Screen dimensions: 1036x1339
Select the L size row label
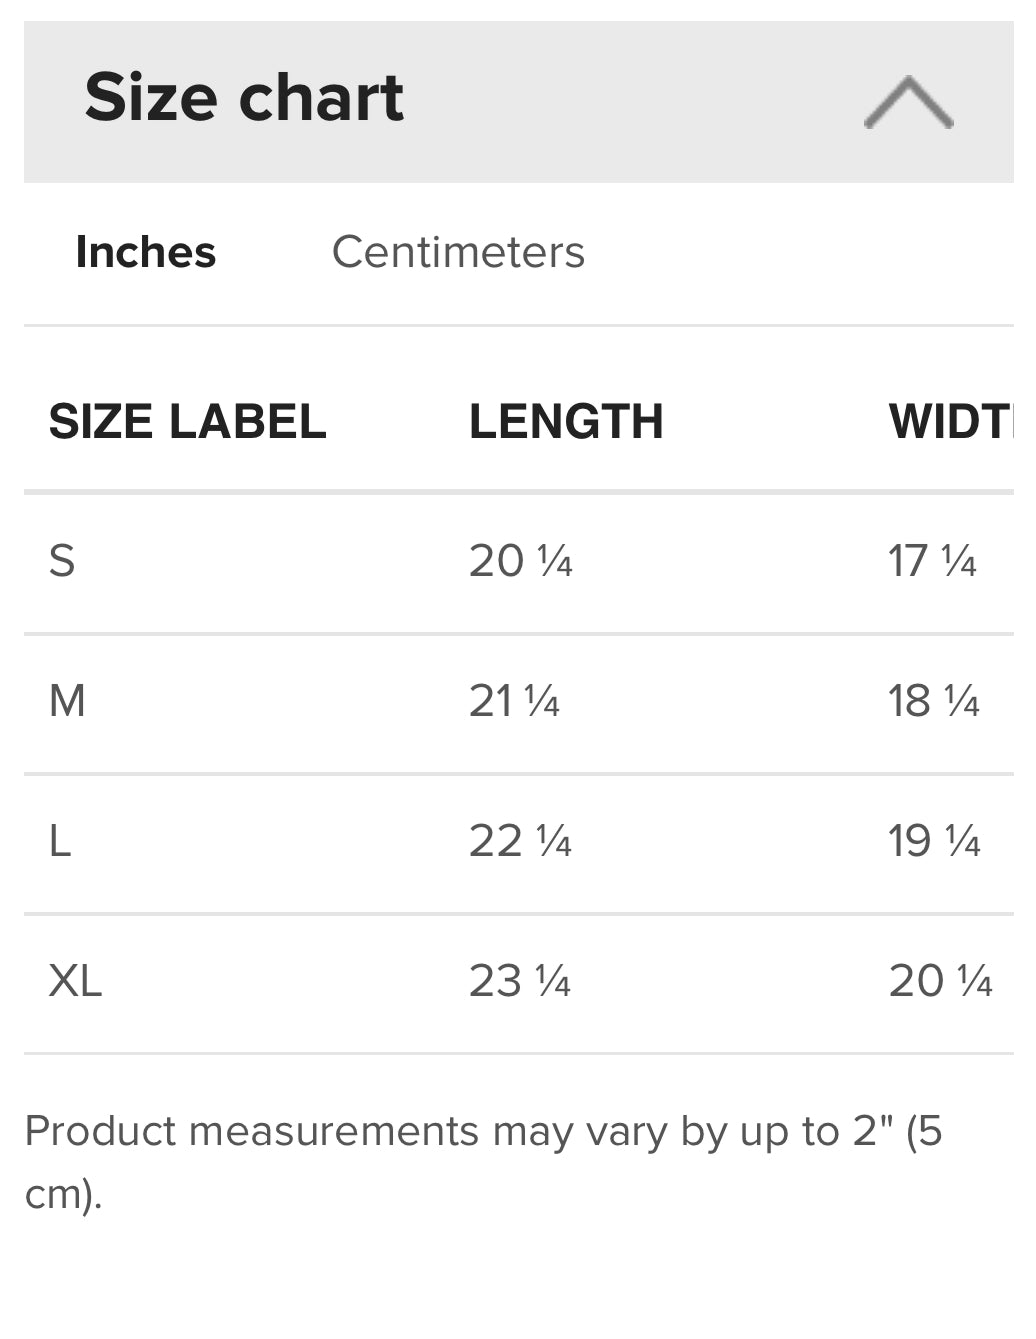(x=60, y=841)
